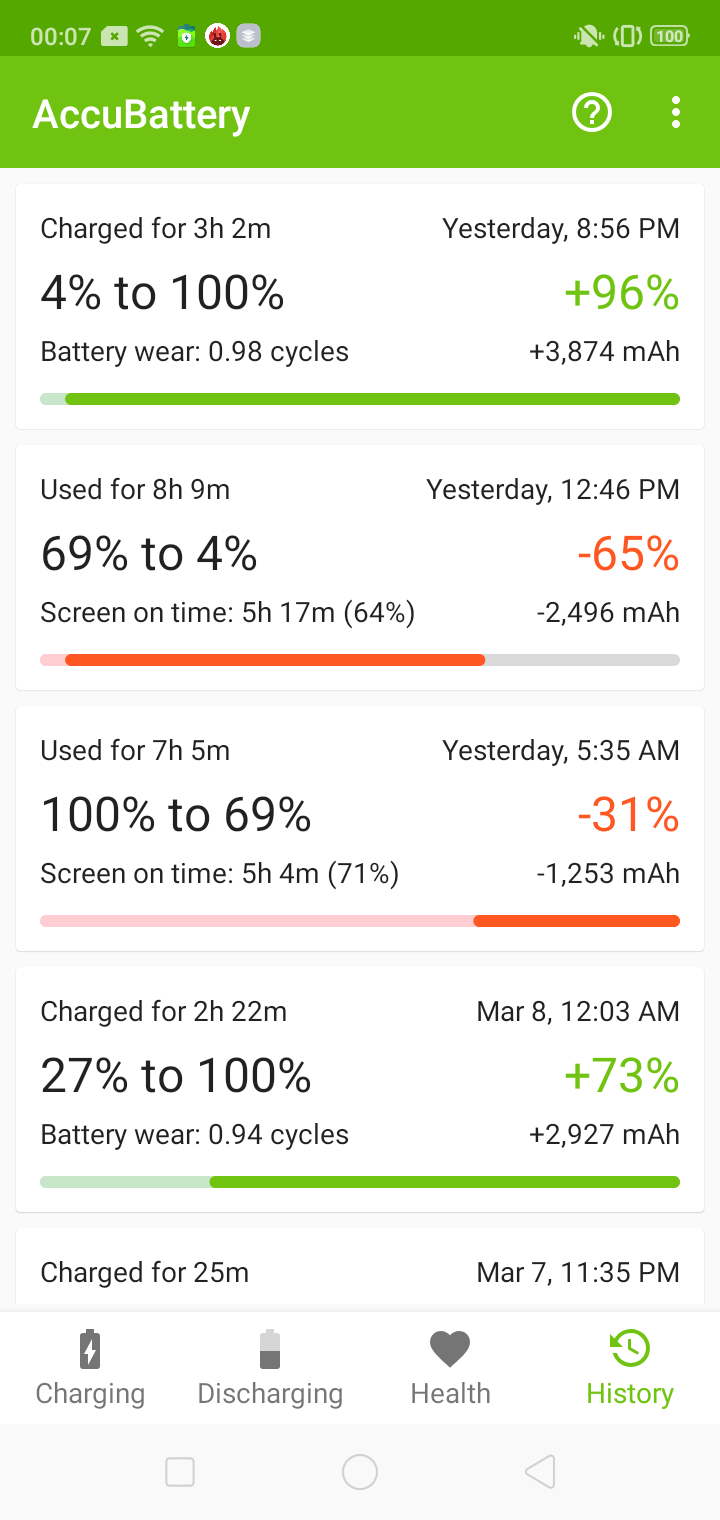Tap the Charging tab battery icon
This screenshot has width=720, height=1520.
point(90,1349)
